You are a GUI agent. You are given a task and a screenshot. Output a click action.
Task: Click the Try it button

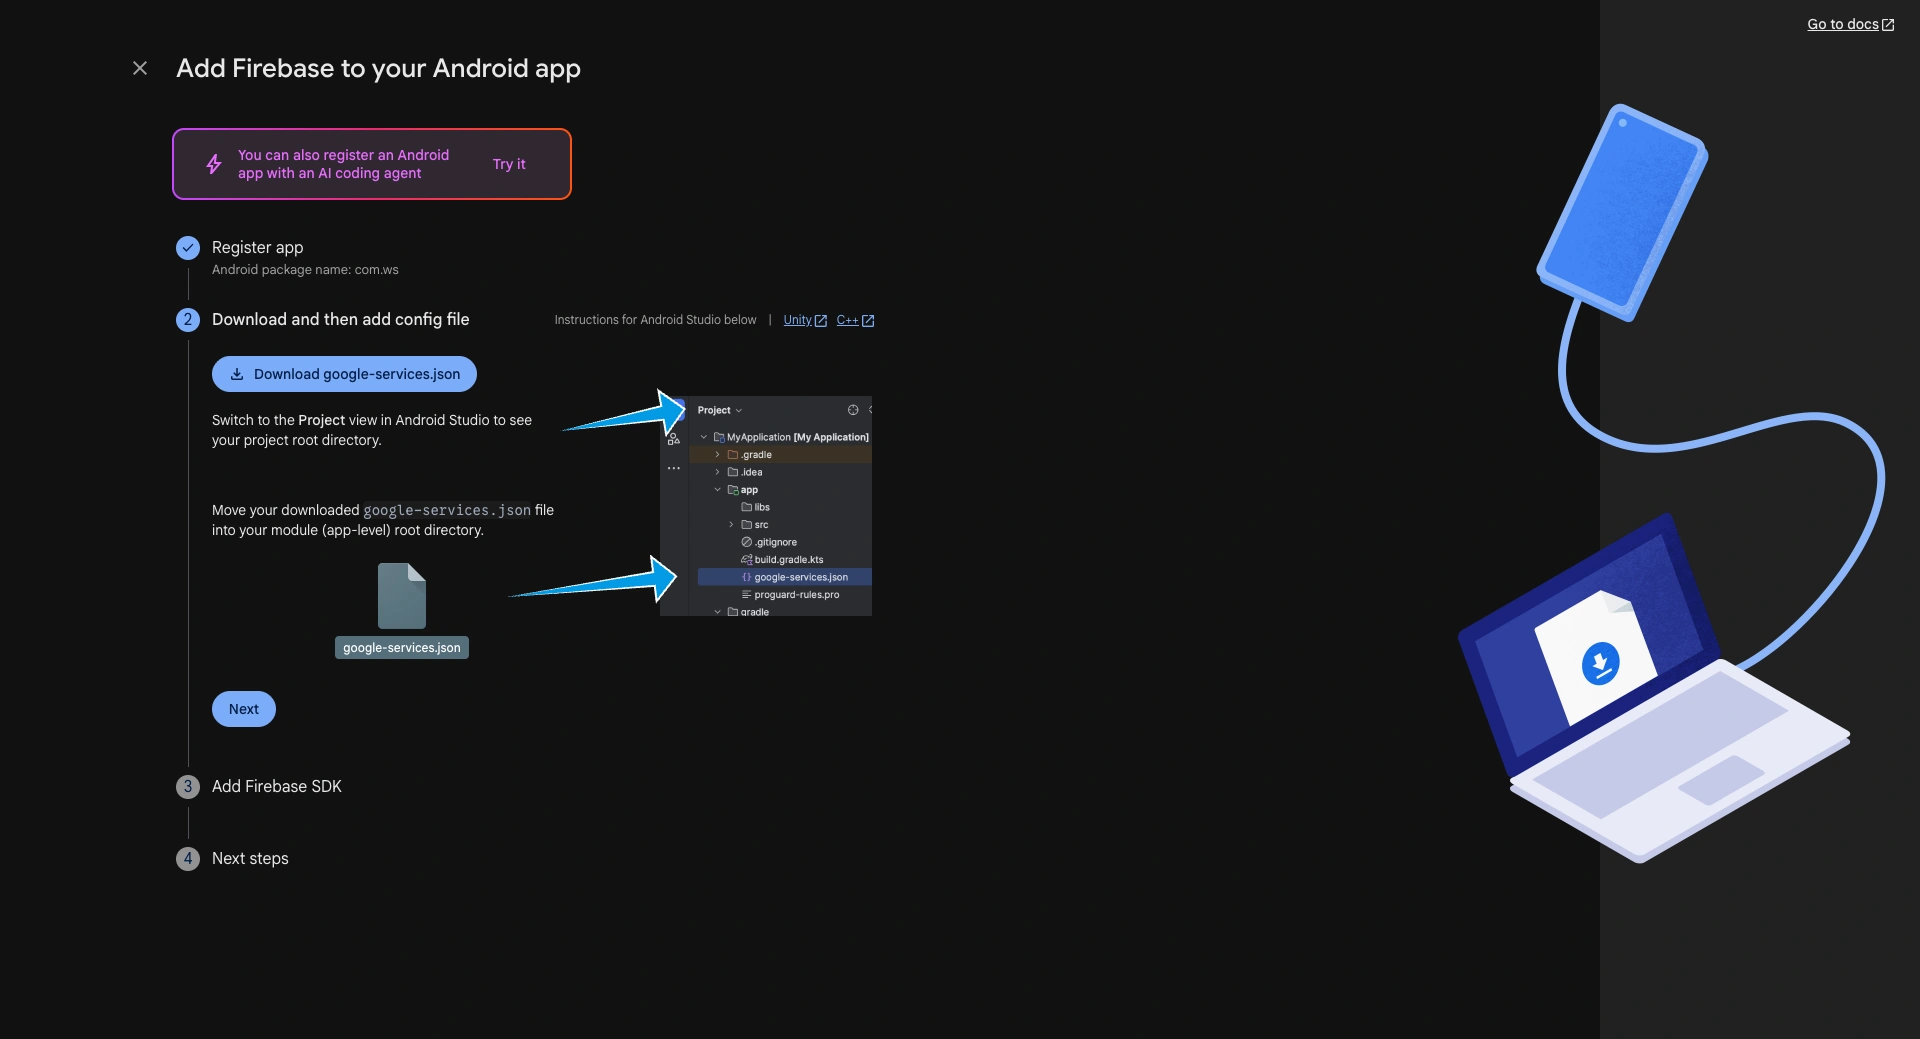click(x=509, y=164)
